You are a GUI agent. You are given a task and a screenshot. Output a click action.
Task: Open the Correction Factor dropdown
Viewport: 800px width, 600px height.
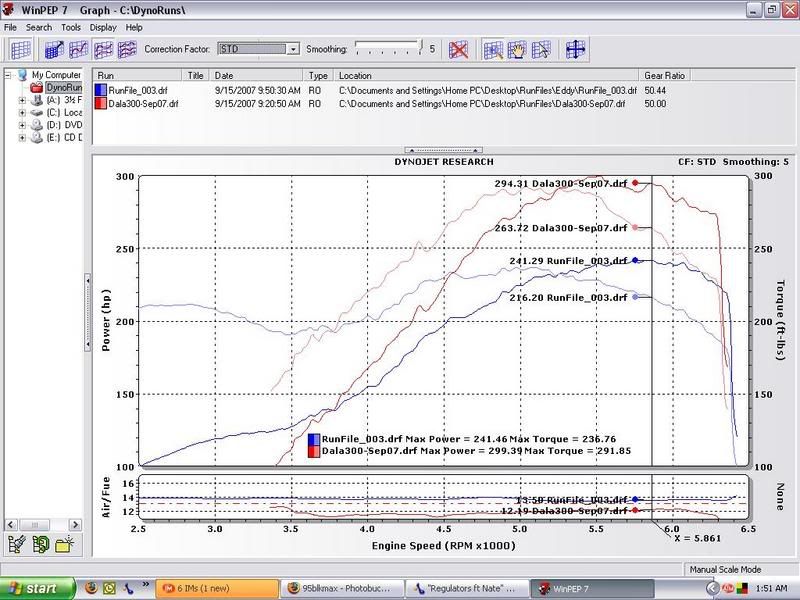[293, 48]
